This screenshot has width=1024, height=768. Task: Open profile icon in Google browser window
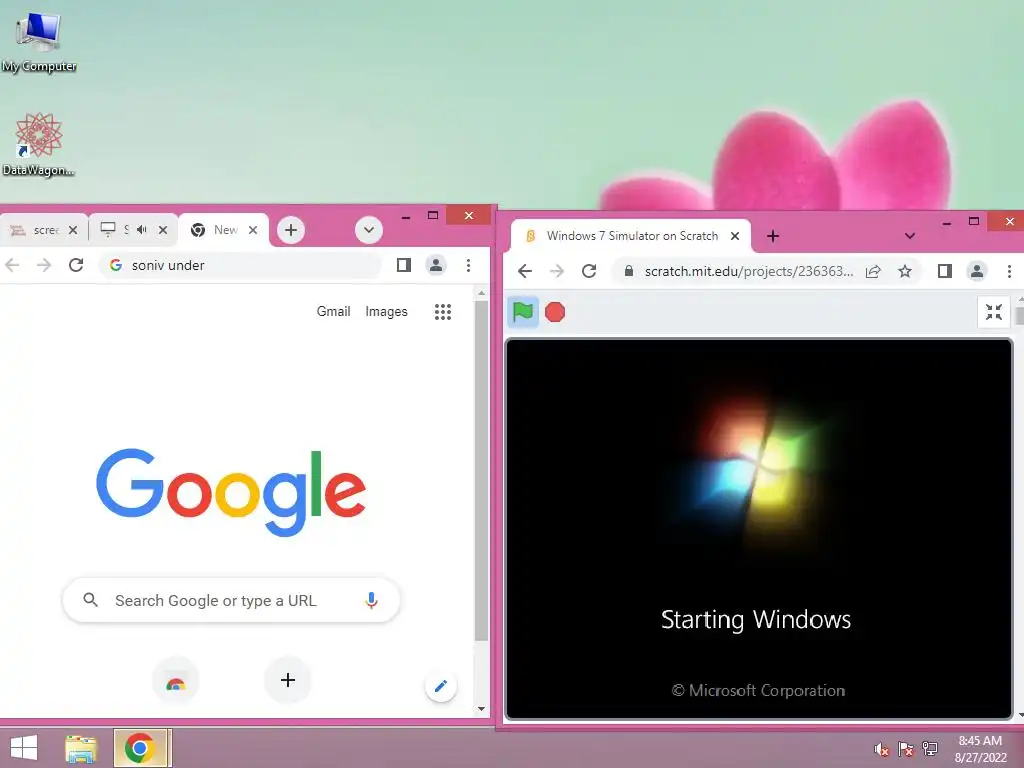click(436, 264)
